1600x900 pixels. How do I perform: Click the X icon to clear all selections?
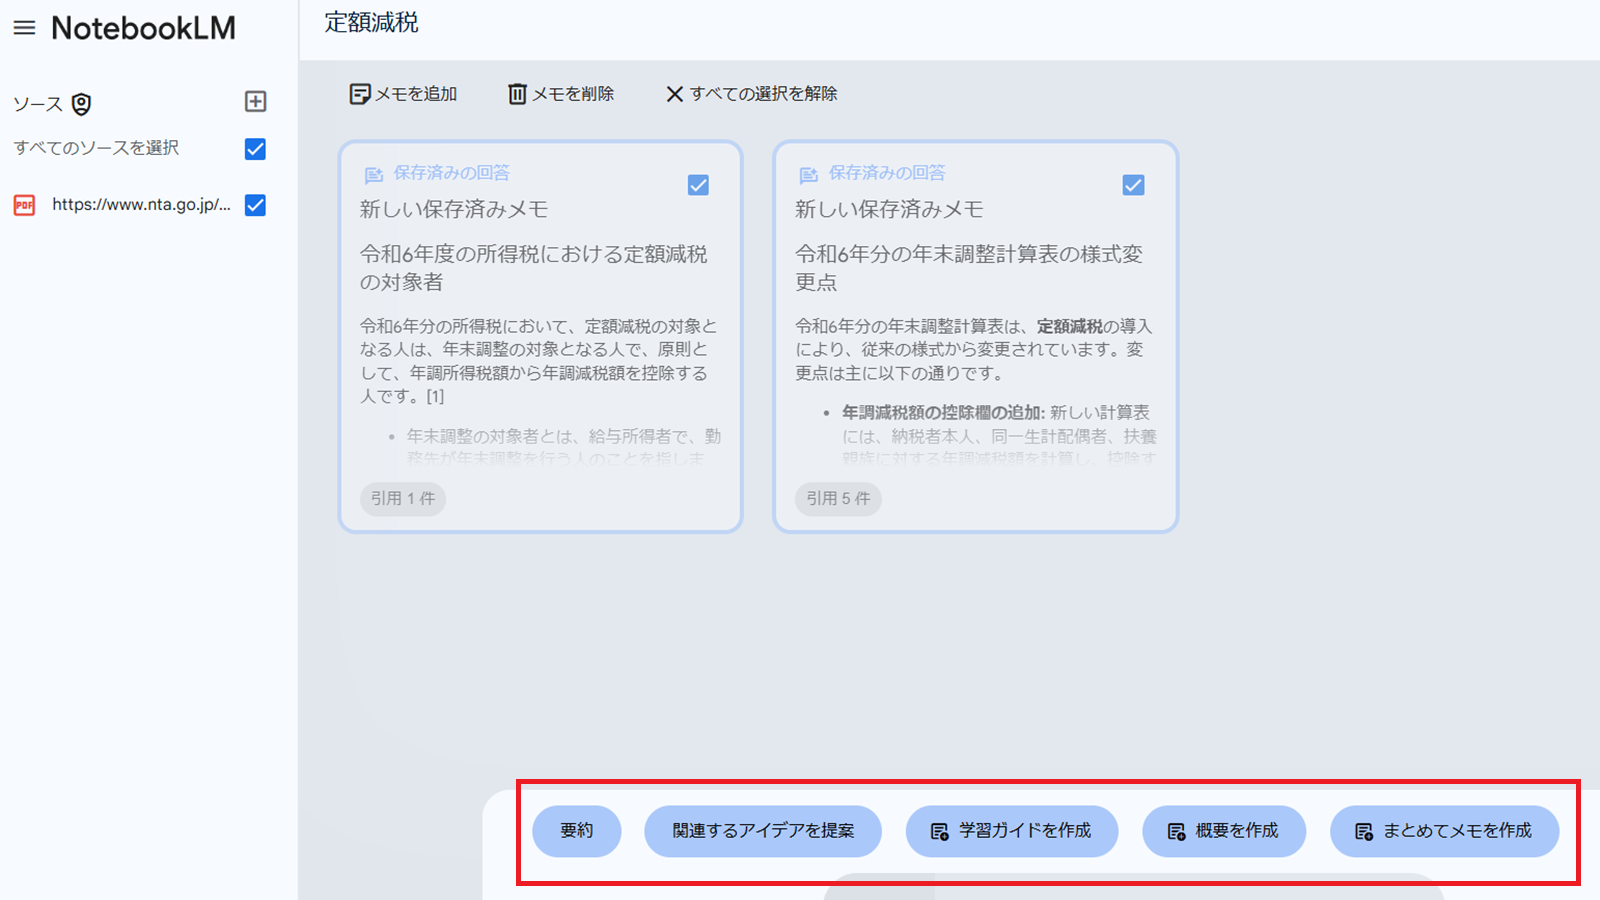pos(674,93)
